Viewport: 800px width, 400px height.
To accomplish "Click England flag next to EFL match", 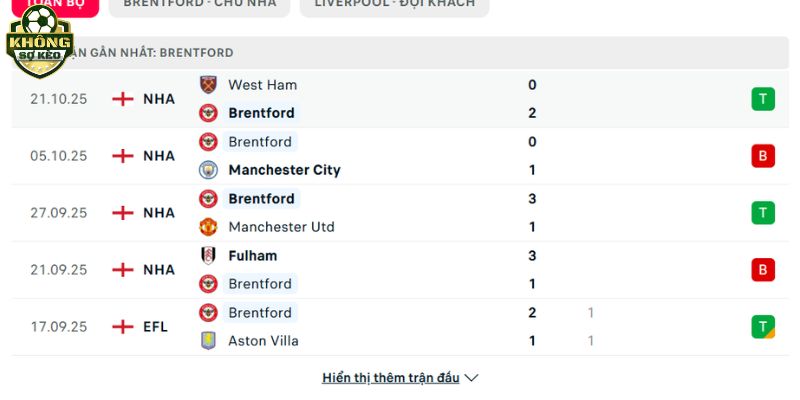I will click(123, 327).
